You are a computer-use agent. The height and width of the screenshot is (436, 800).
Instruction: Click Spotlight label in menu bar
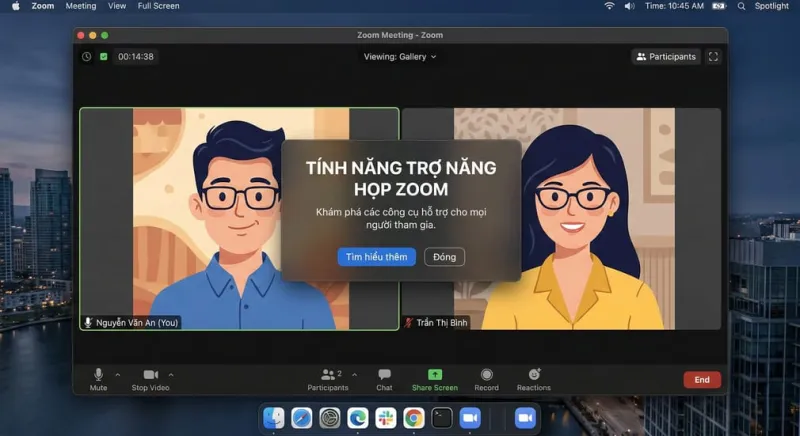point(771,6)
